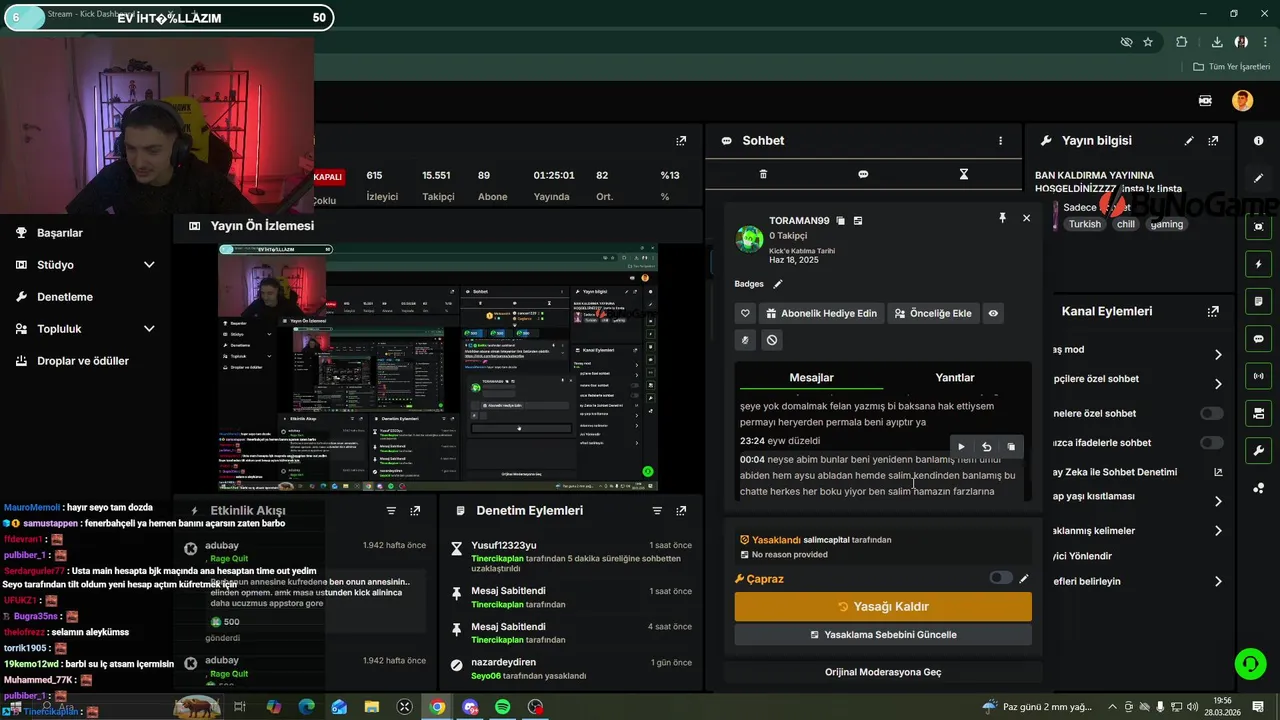Viewport: 1280px width, 720px height.
Task: Toggle the 'ızca ifadelerle sohbet' switch
Action: coord(1211,442)
